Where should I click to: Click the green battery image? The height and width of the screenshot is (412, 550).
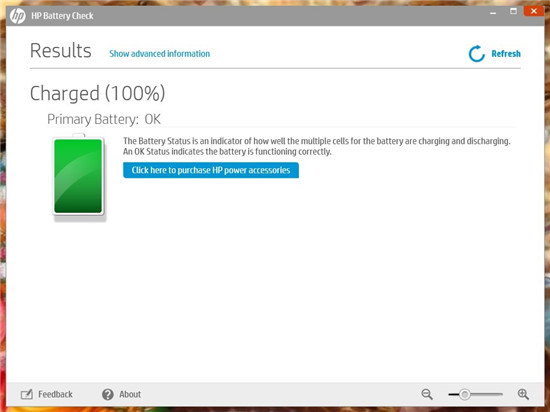[x=79, y=176]
